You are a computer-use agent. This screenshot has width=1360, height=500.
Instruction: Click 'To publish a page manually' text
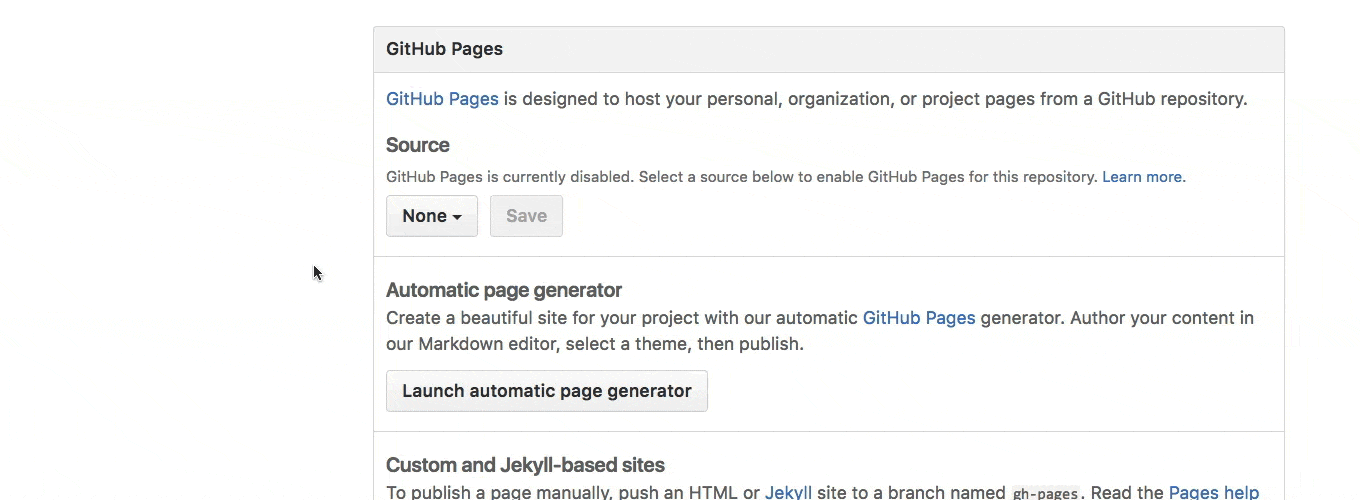pos(500,492)
